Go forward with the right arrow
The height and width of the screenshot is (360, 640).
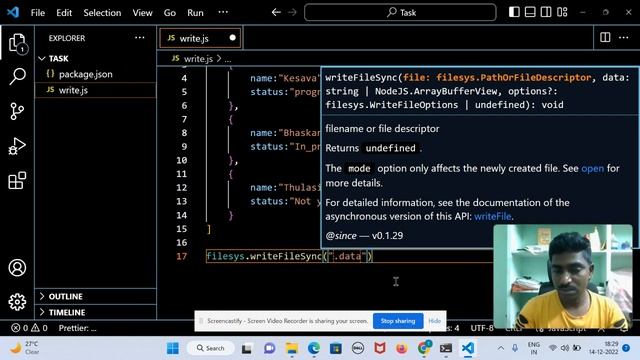pyautogui.click(x=292, y=12)
